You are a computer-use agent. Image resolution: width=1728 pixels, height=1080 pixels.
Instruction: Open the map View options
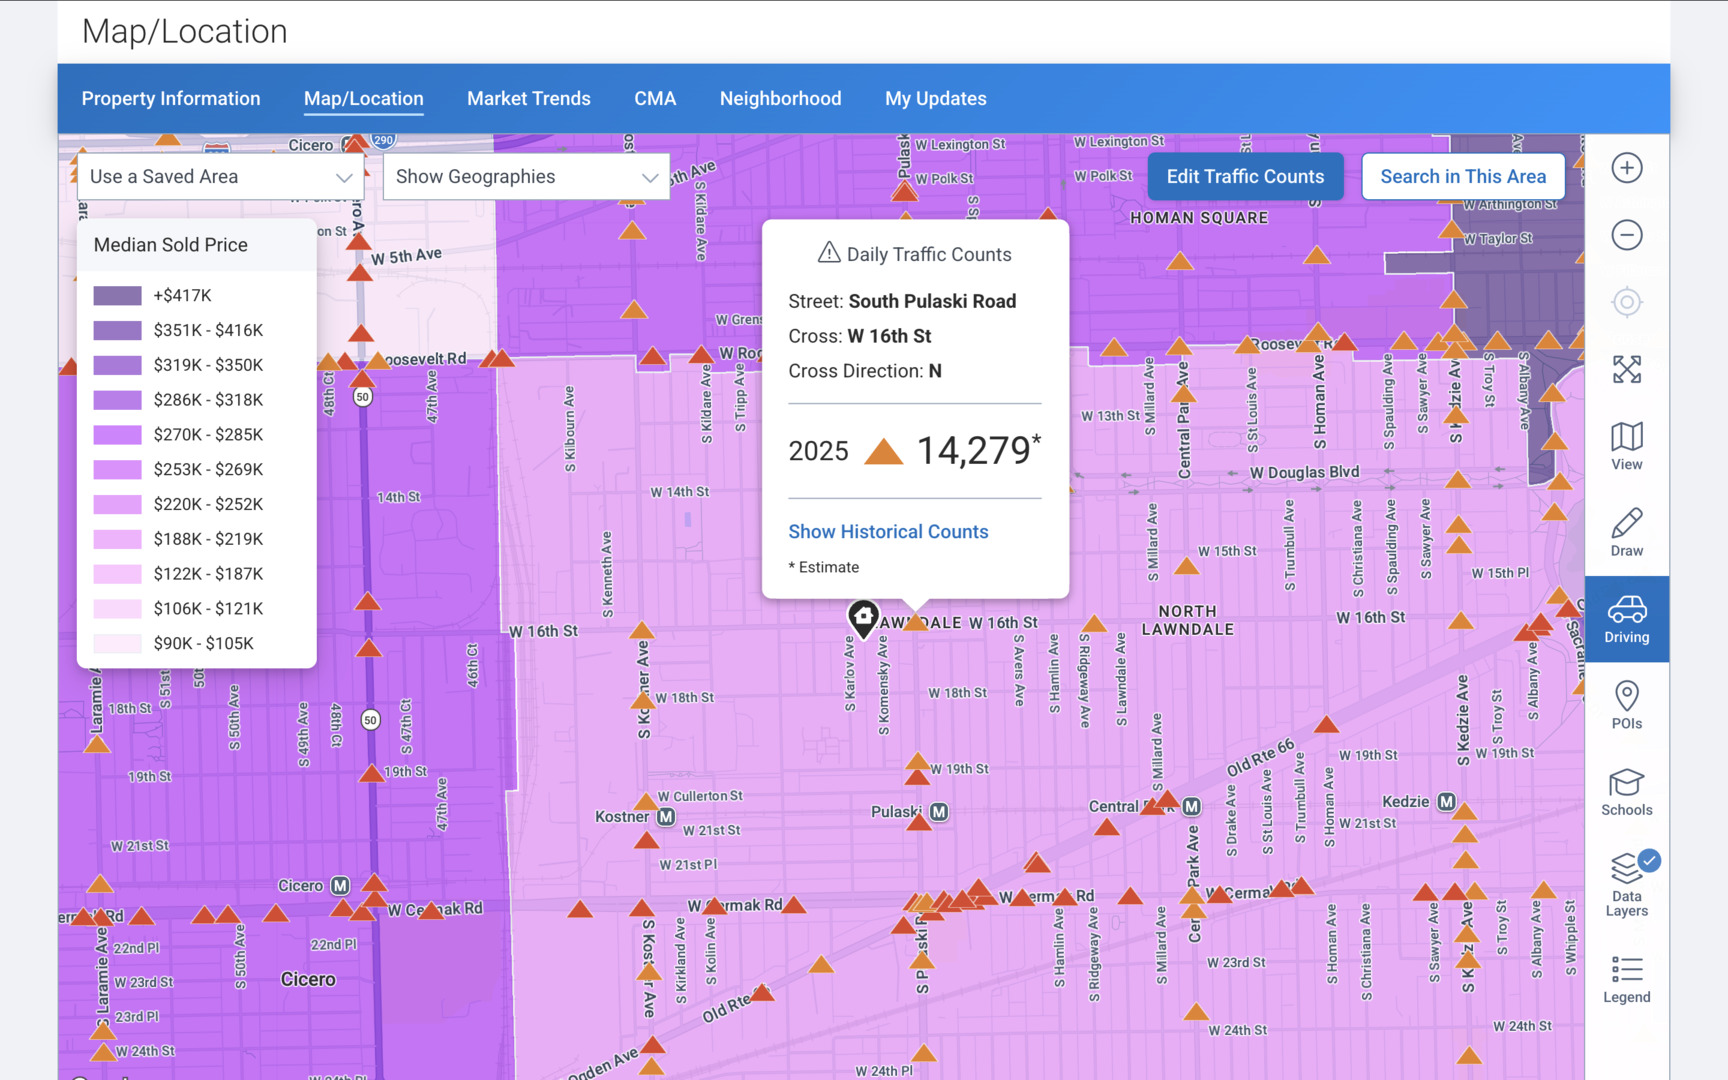tap(1626, 446)
